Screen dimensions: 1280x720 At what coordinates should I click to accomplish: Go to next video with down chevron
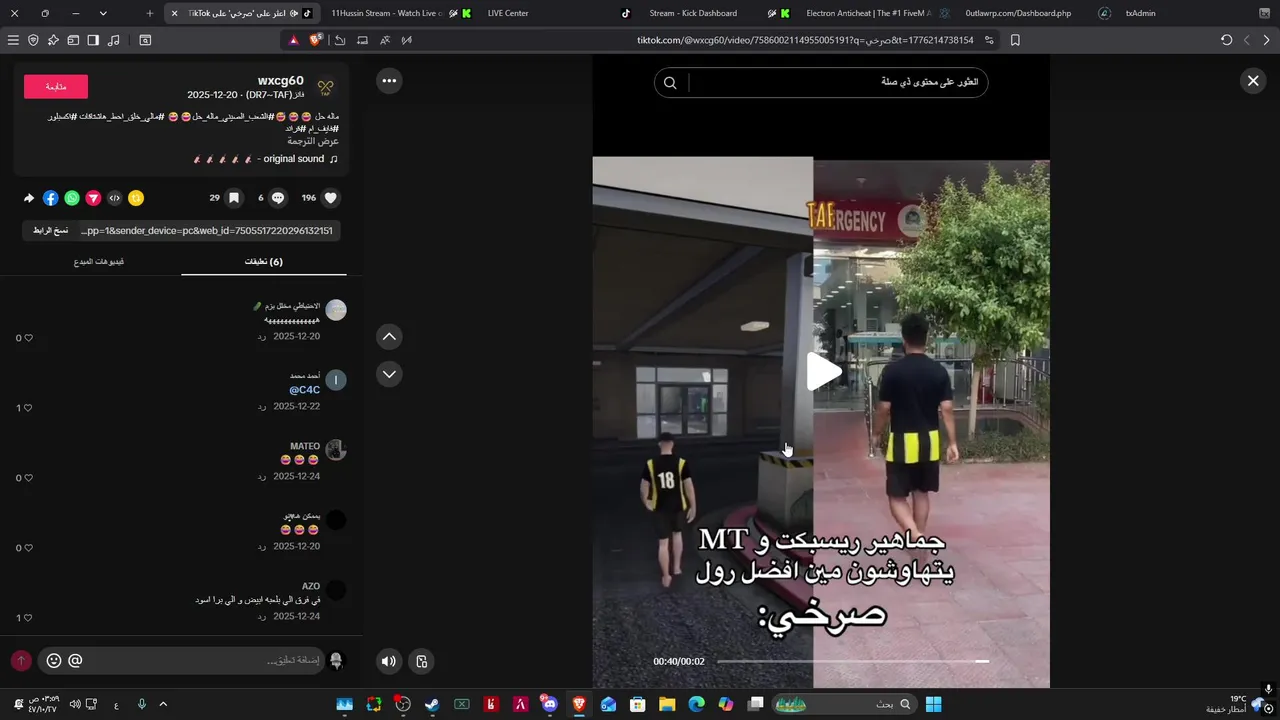pyautogui.click(x=389, y=374)
